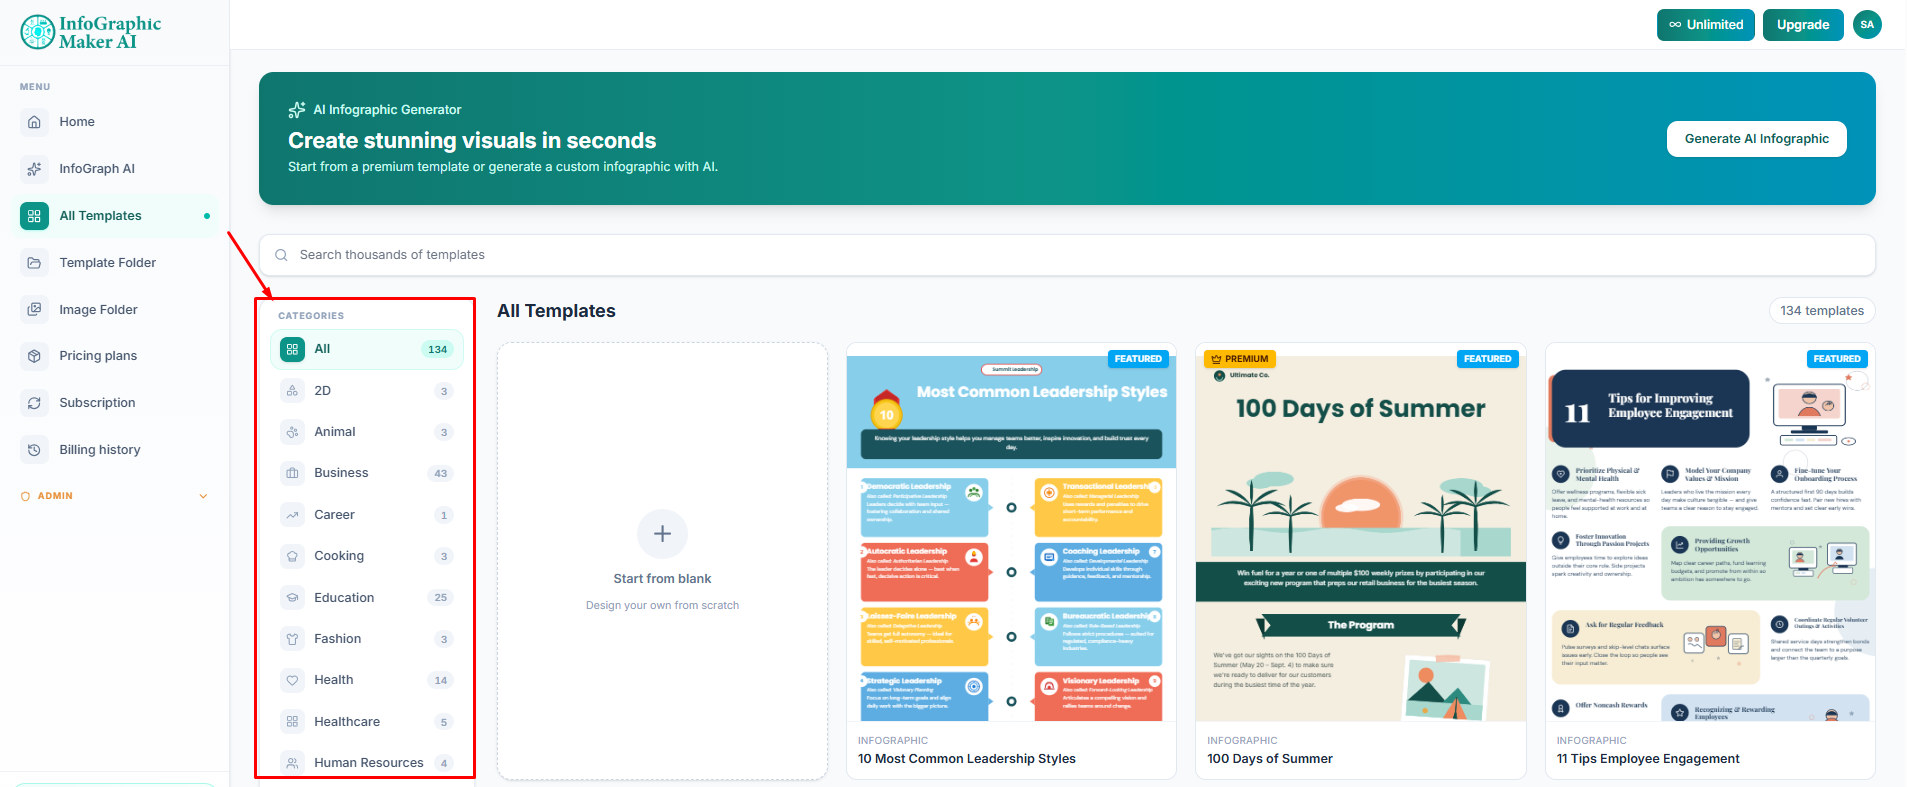The width and height of the screenshot is (1907, 787).
Task: Filter templates by Cooking category
Action: click(367, 556)
